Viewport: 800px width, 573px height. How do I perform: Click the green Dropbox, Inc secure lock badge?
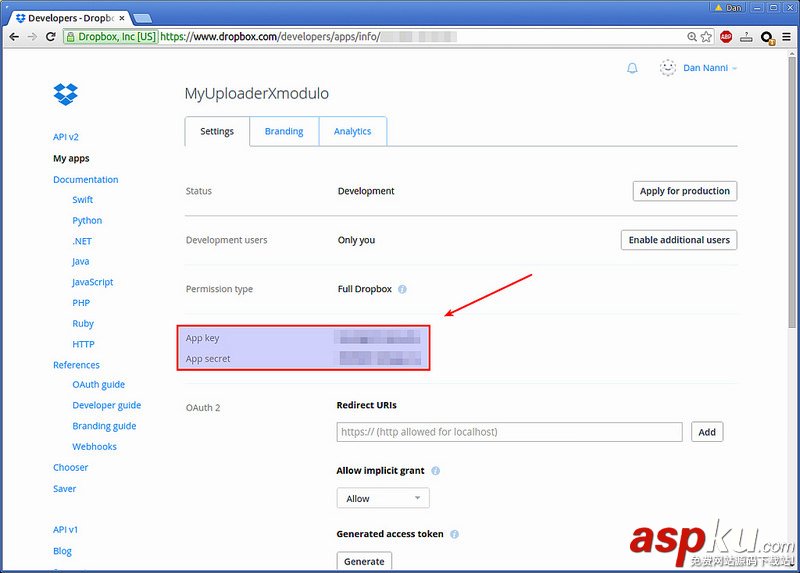pyautogui.click(x=110, y=37)
